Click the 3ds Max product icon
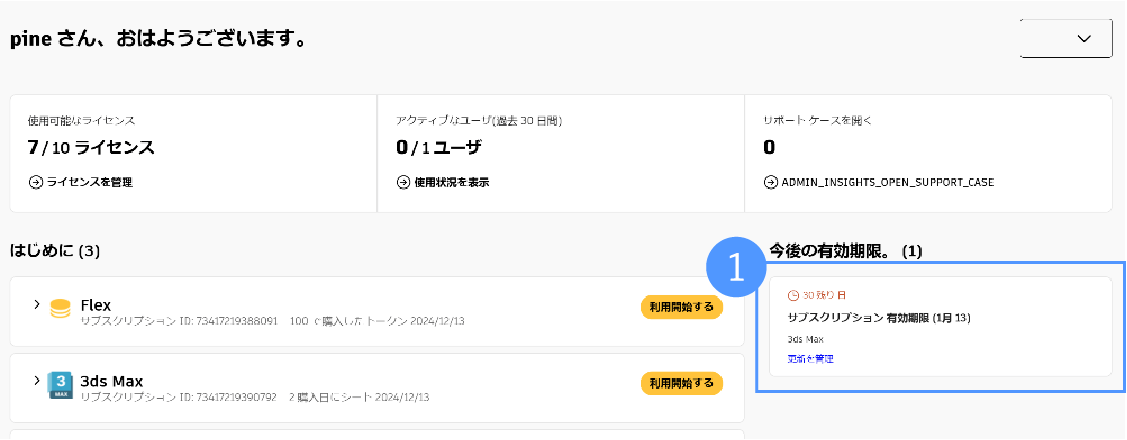 [61, 386]
